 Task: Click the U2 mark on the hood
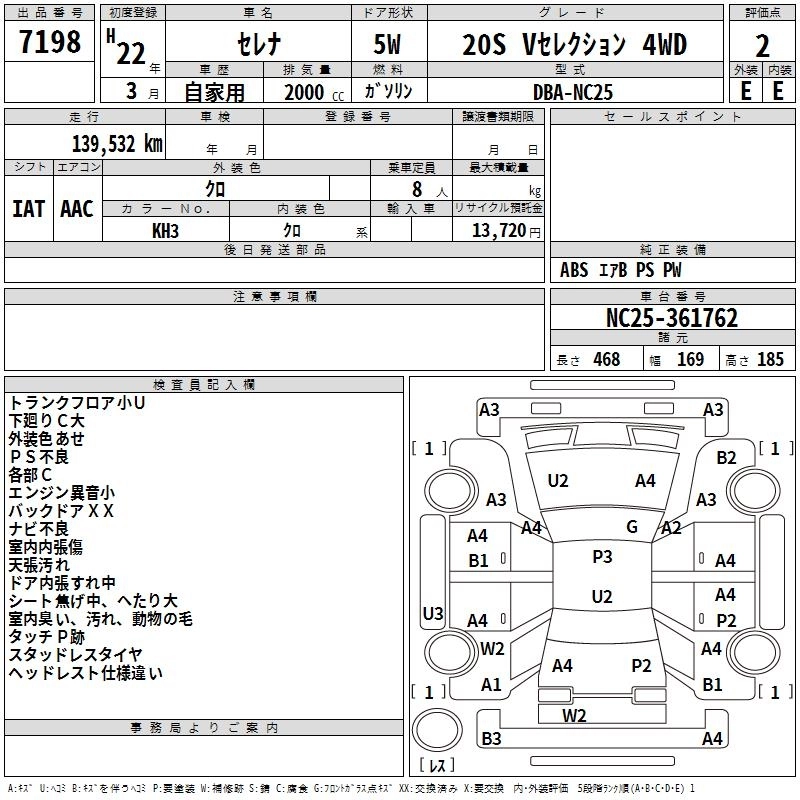click(x=558, y=481)
